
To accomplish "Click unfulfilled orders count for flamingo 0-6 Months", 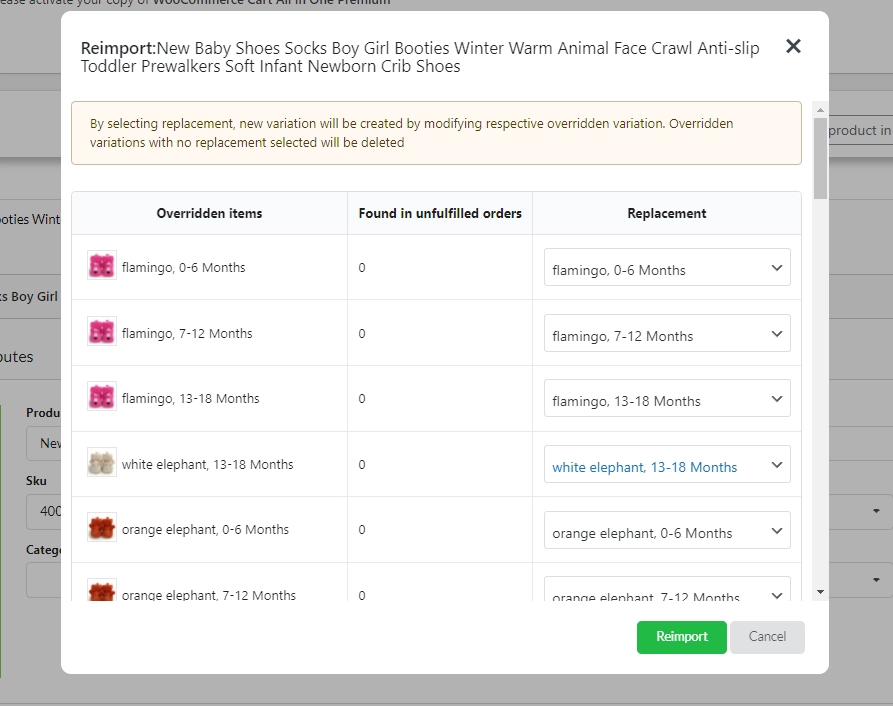I will [362, 268].
